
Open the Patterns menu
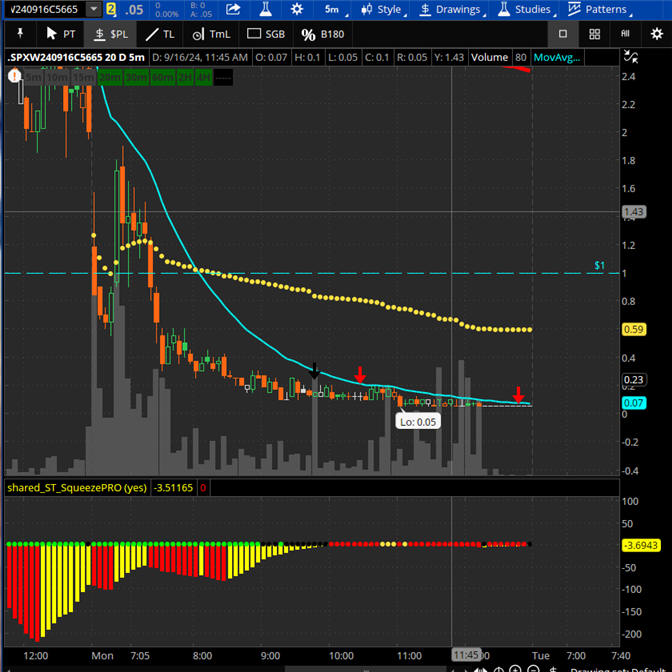click(x=600, y=9)
